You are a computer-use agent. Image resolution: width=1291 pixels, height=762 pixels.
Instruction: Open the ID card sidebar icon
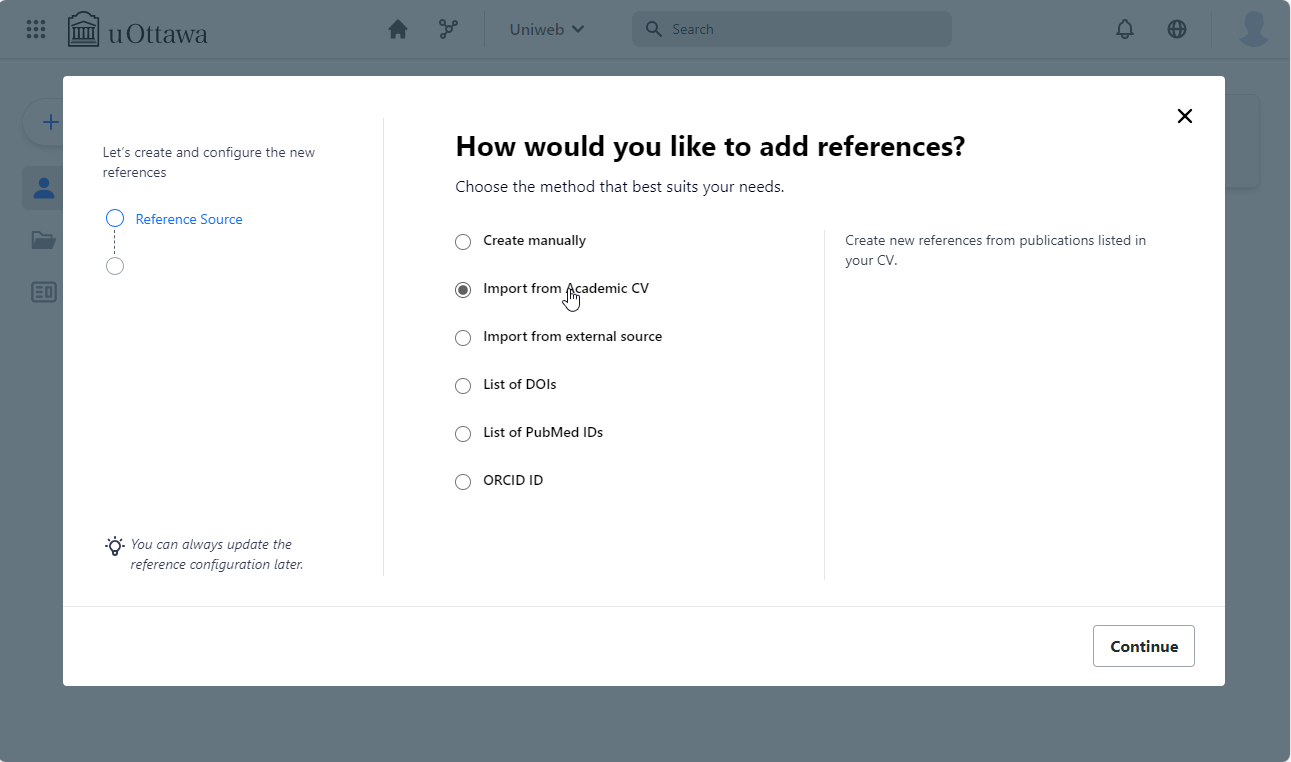pos(43,292)
